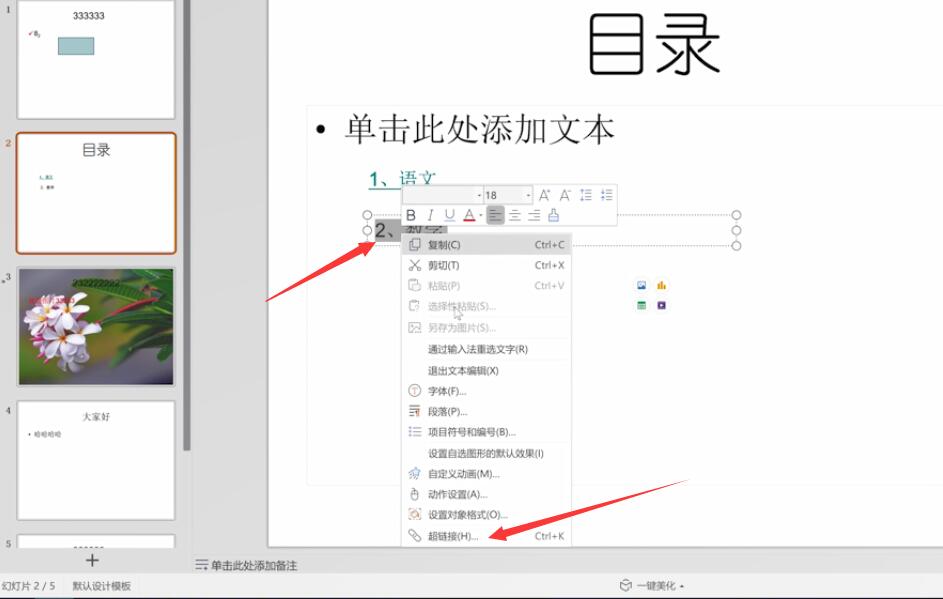The image size is (943, 599).
Task: Click the decrease font size icon
Action: pos(565,195)
